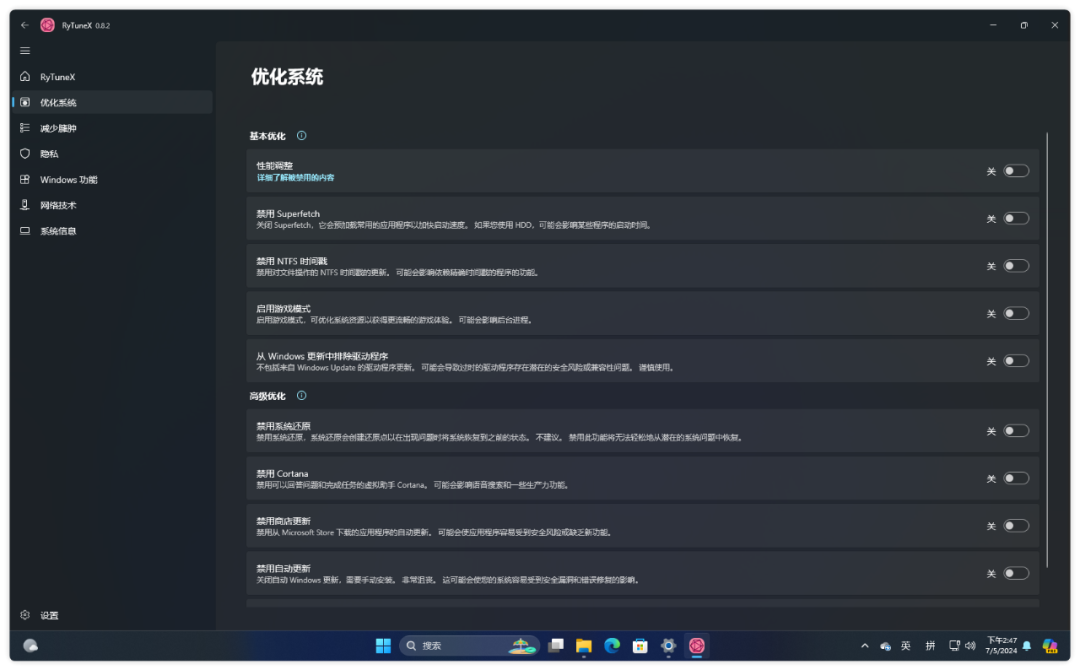Open Task View on taskbar
This screenshot has height=670, width=1080.
click(x=556, y=645)
